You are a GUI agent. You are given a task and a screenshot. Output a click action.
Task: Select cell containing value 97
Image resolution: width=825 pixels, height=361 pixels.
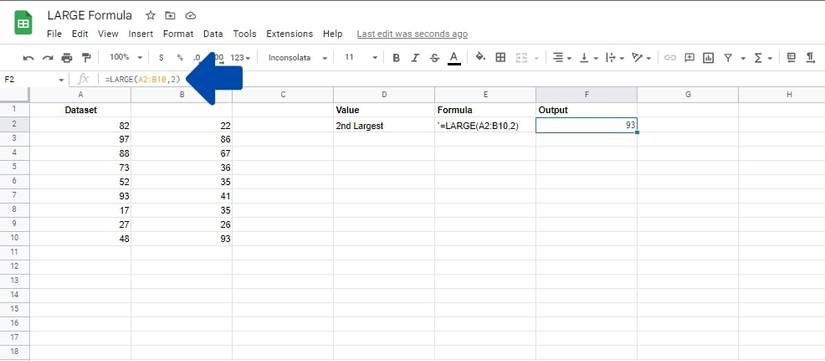point(80,139)
